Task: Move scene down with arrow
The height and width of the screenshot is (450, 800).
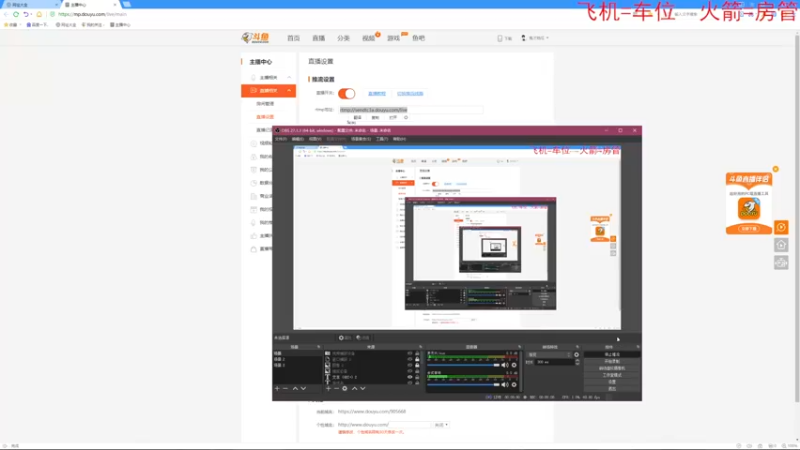Action: coord(303,389)
